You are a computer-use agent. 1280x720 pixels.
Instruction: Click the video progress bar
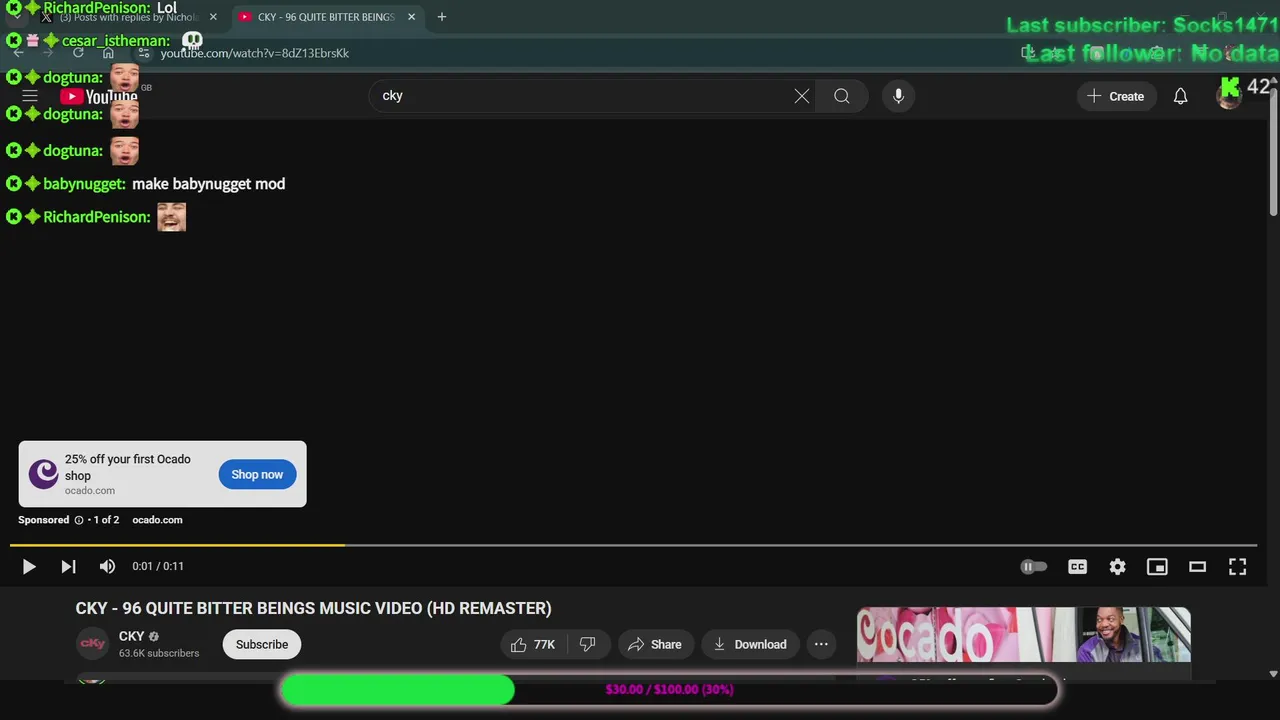[x=633, y=545]
